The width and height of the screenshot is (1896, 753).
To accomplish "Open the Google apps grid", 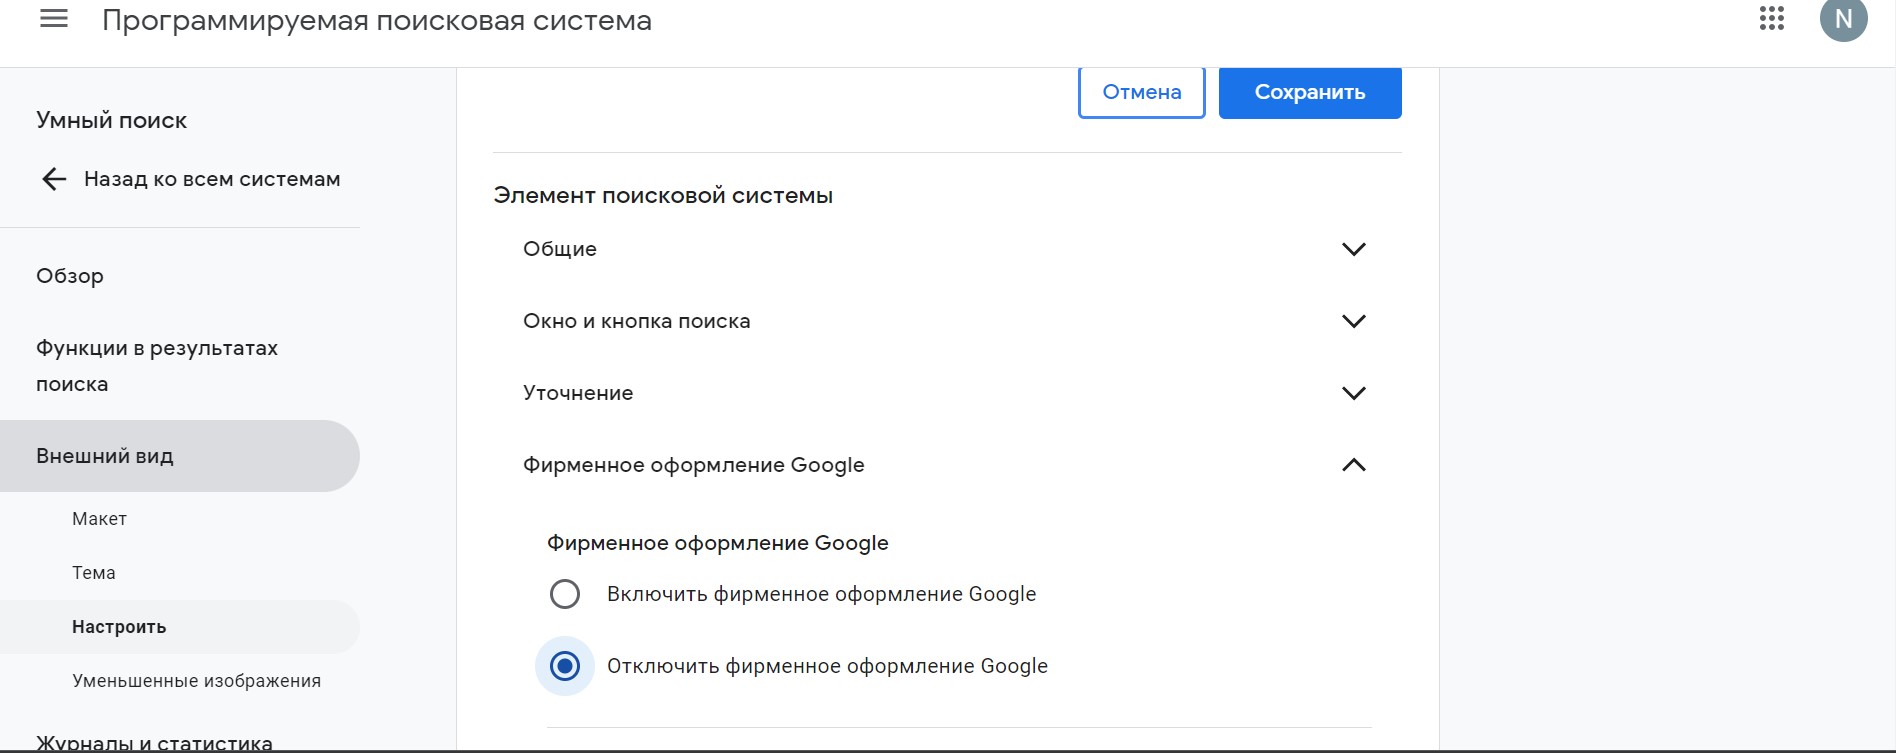I will click(x=1771, y=19).
